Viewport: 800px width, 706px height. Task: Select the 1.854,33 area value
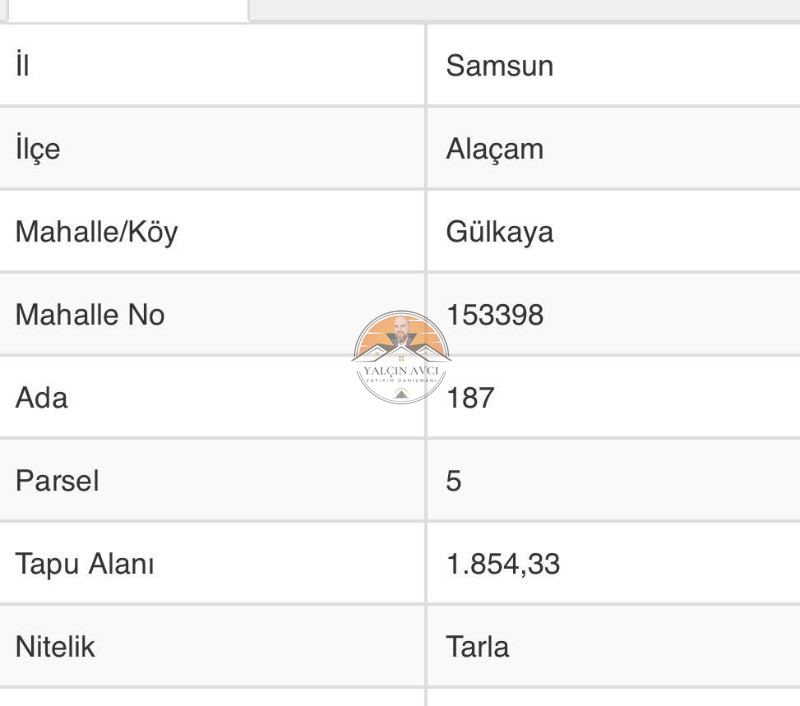(x=503, y=564)
